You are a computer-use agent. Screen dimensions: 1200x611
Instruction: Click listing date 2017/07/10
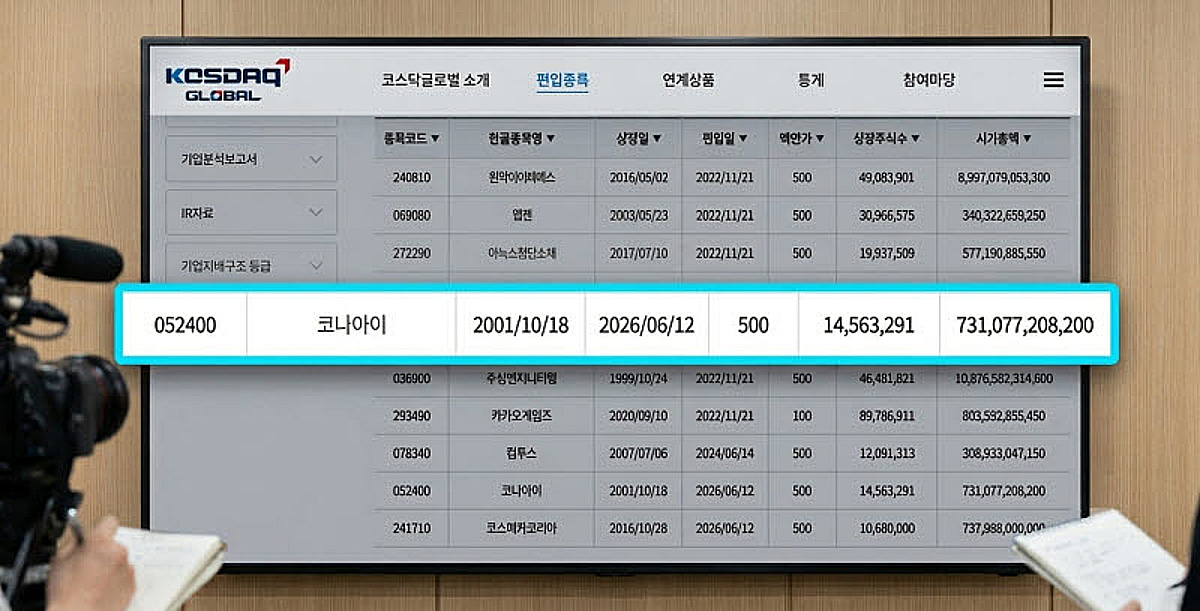[x=639, y=253]
